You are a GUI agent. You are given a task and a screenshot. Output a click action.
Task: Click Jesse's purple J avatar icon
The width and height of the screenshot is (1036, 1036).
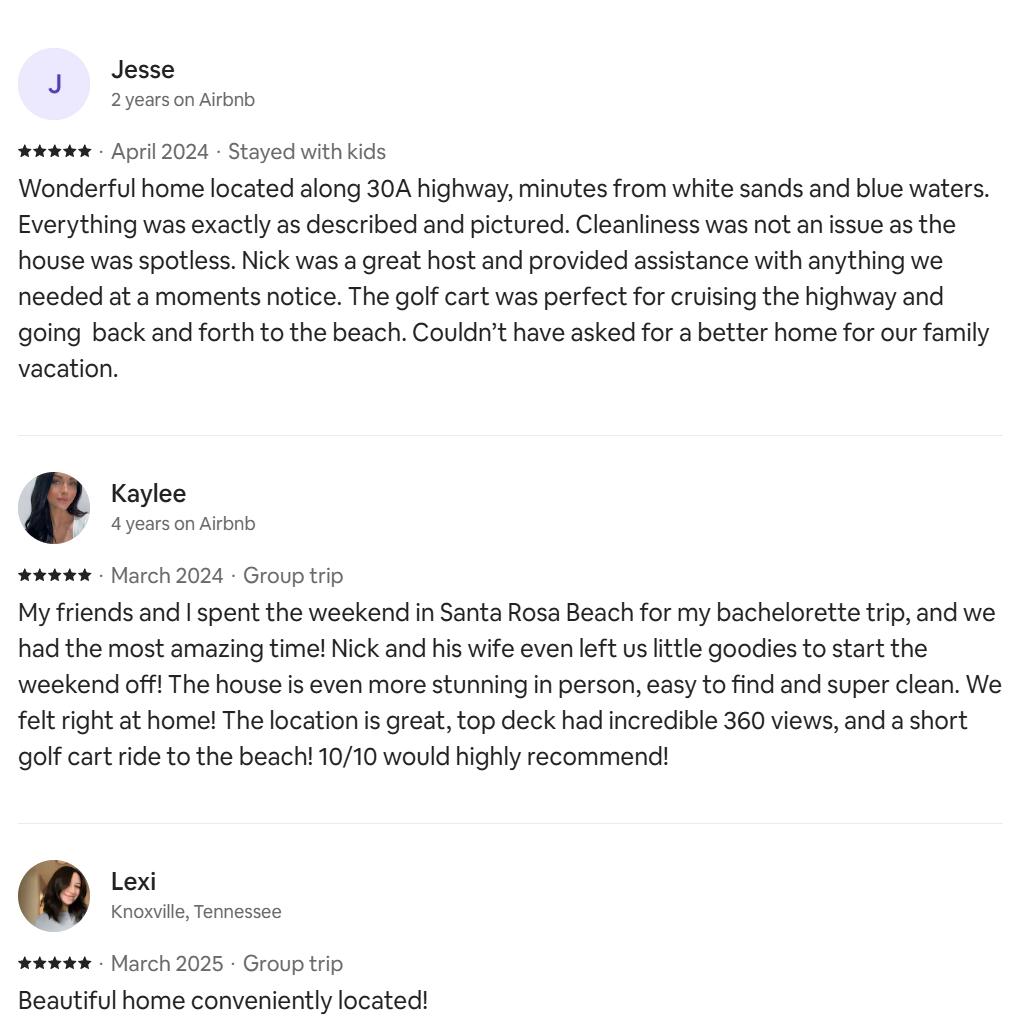pyautogui.click(x=54, y=84)
